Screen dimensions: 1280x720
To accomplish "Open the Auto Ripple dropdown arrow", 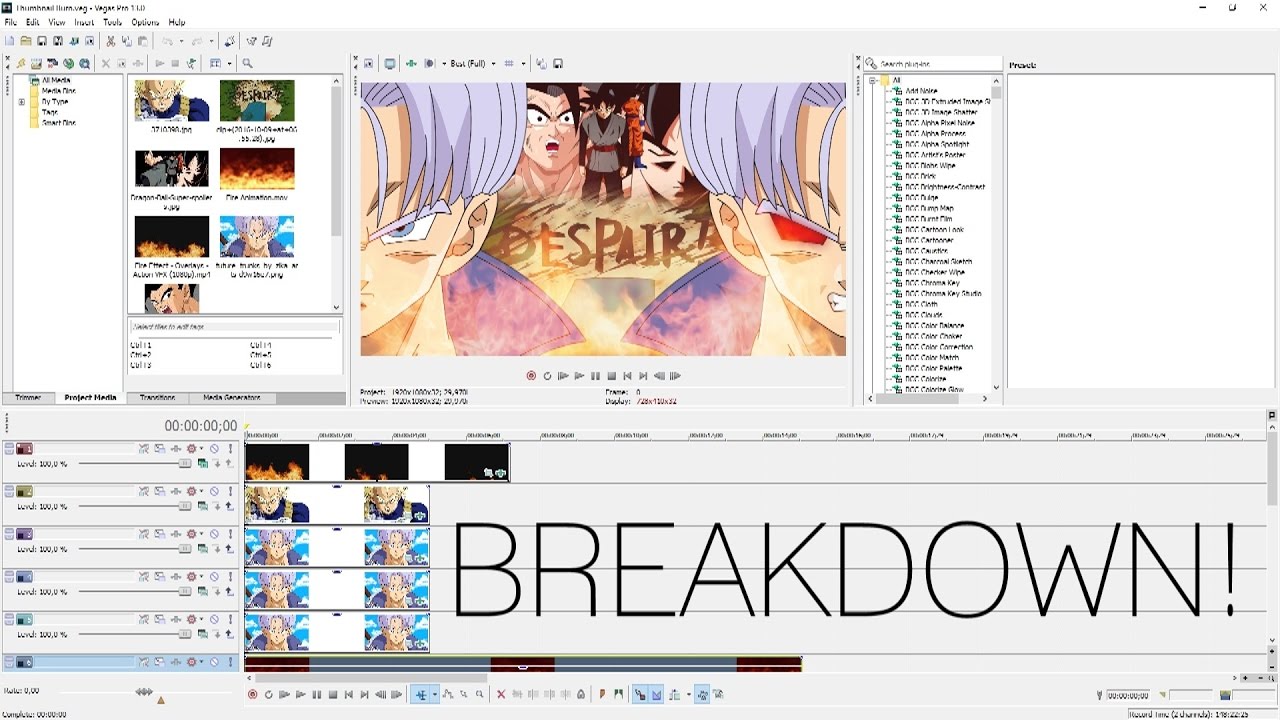I will pos(689,694).
